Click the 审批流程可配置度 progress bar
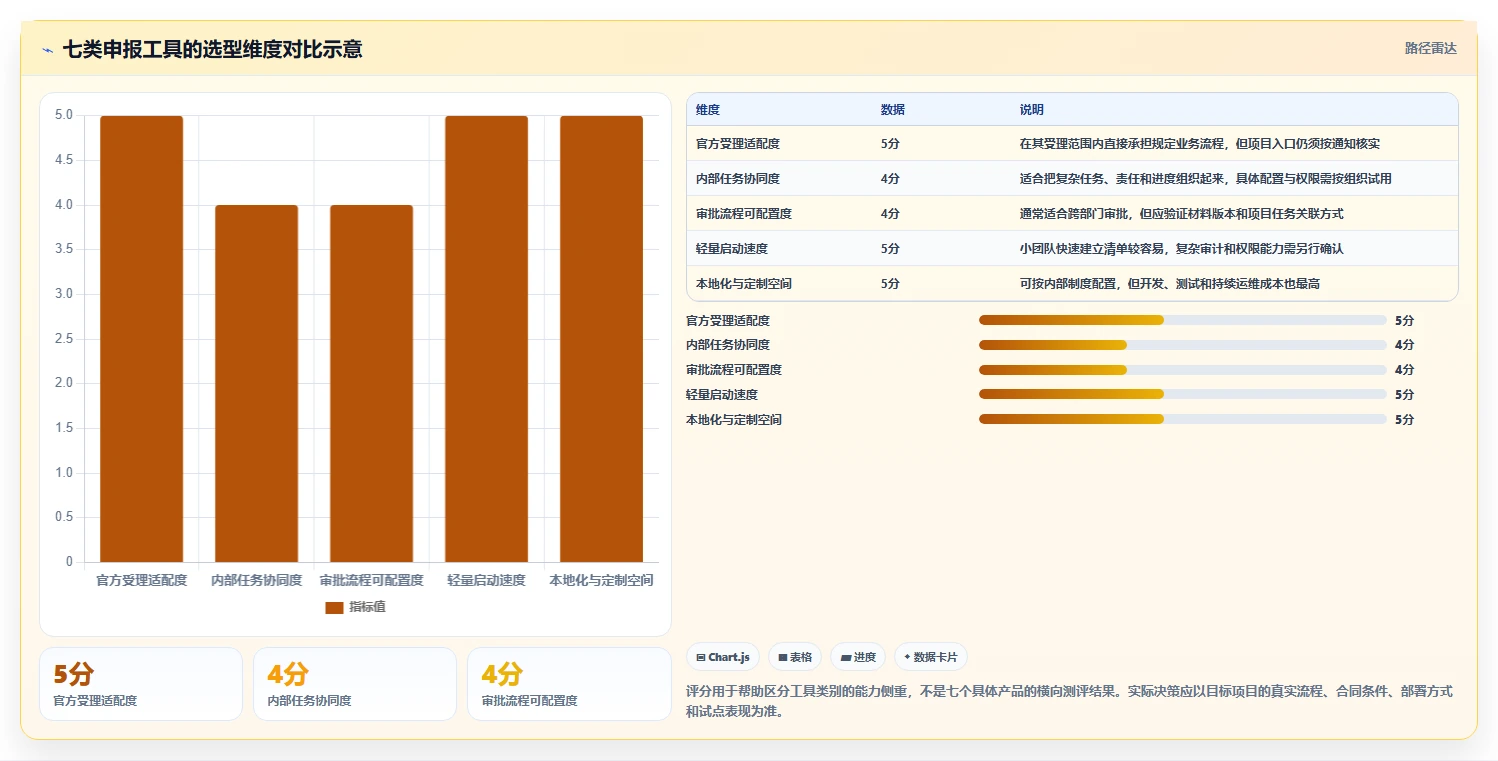Image resolution: width=1498 pixels, height=761 pixels. click(x=1183, y=370)
